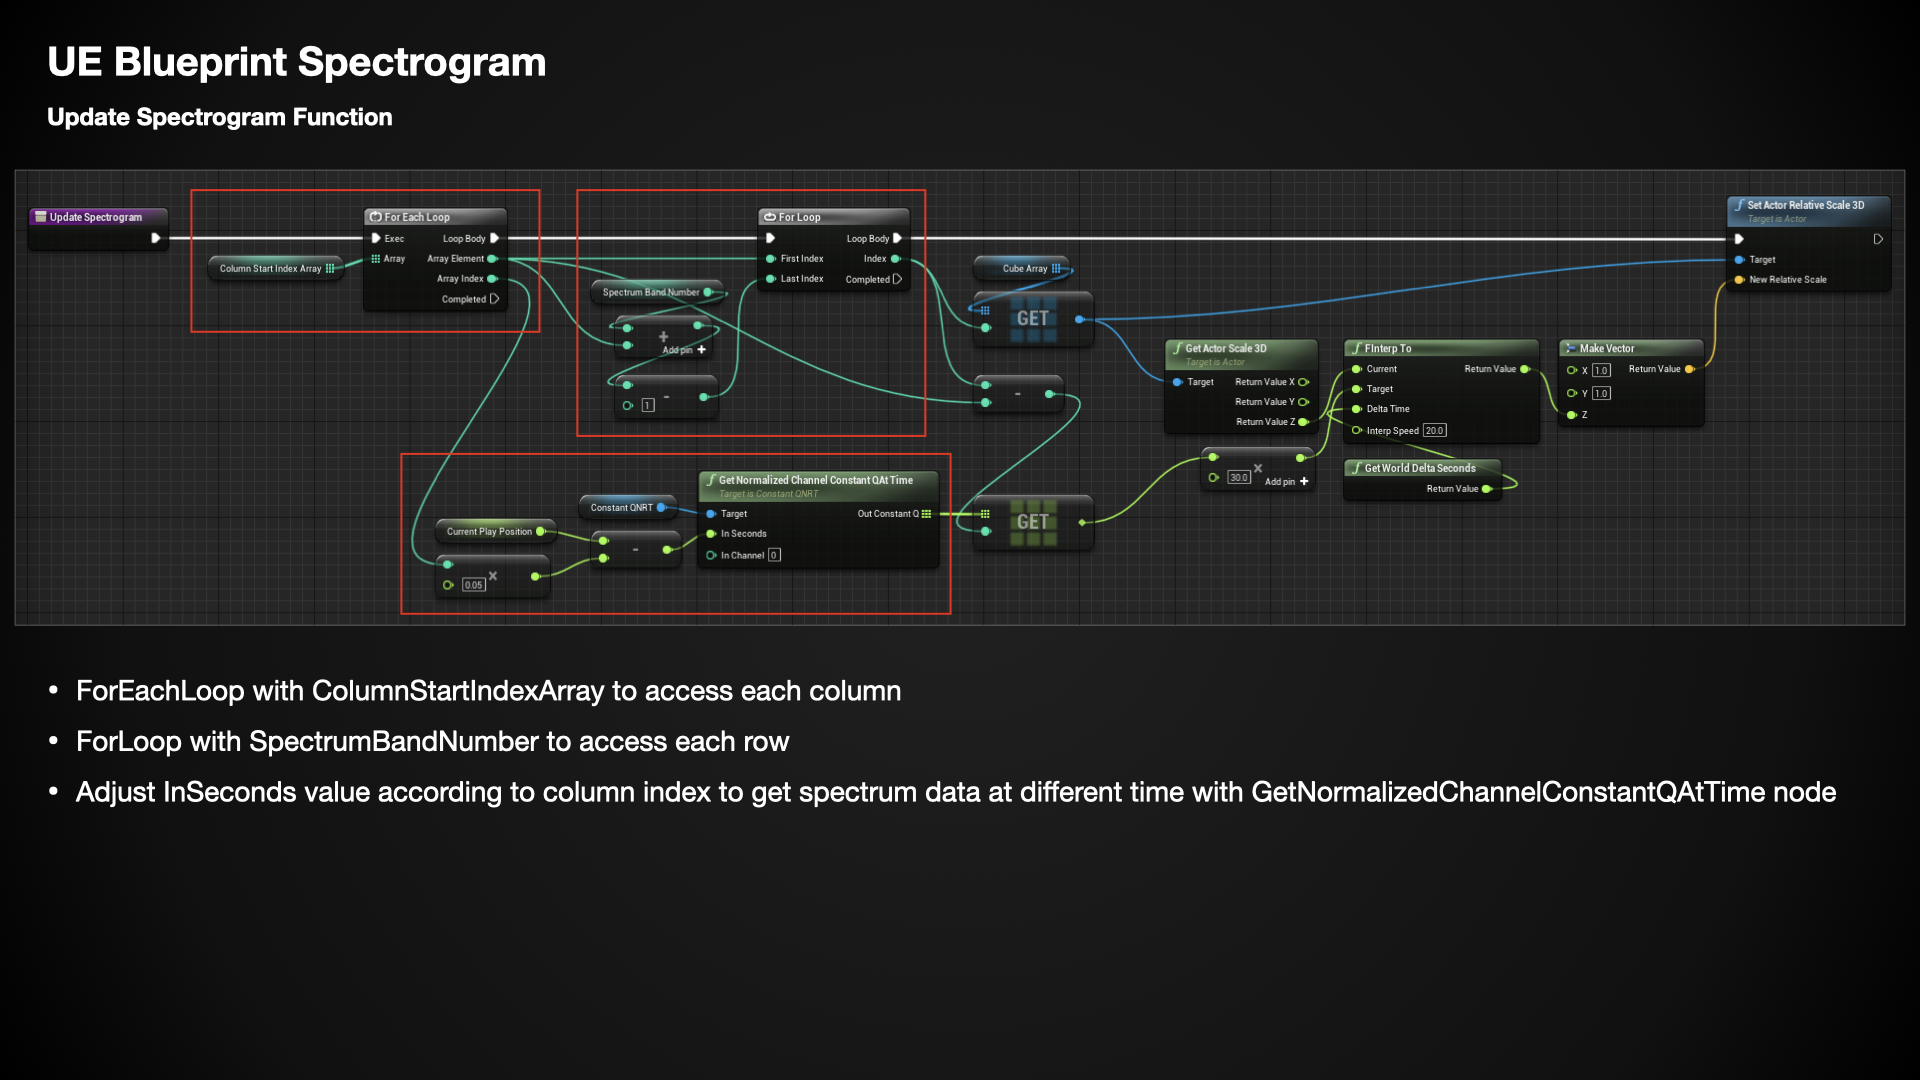Select the Column Start Index Array variable node

[x=276, y=268]
